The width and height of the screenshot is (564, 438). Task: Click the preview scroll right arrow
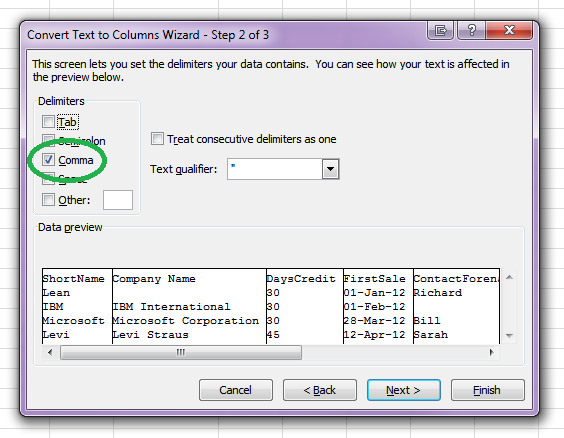pyautogui.click(x=492, y=352)
